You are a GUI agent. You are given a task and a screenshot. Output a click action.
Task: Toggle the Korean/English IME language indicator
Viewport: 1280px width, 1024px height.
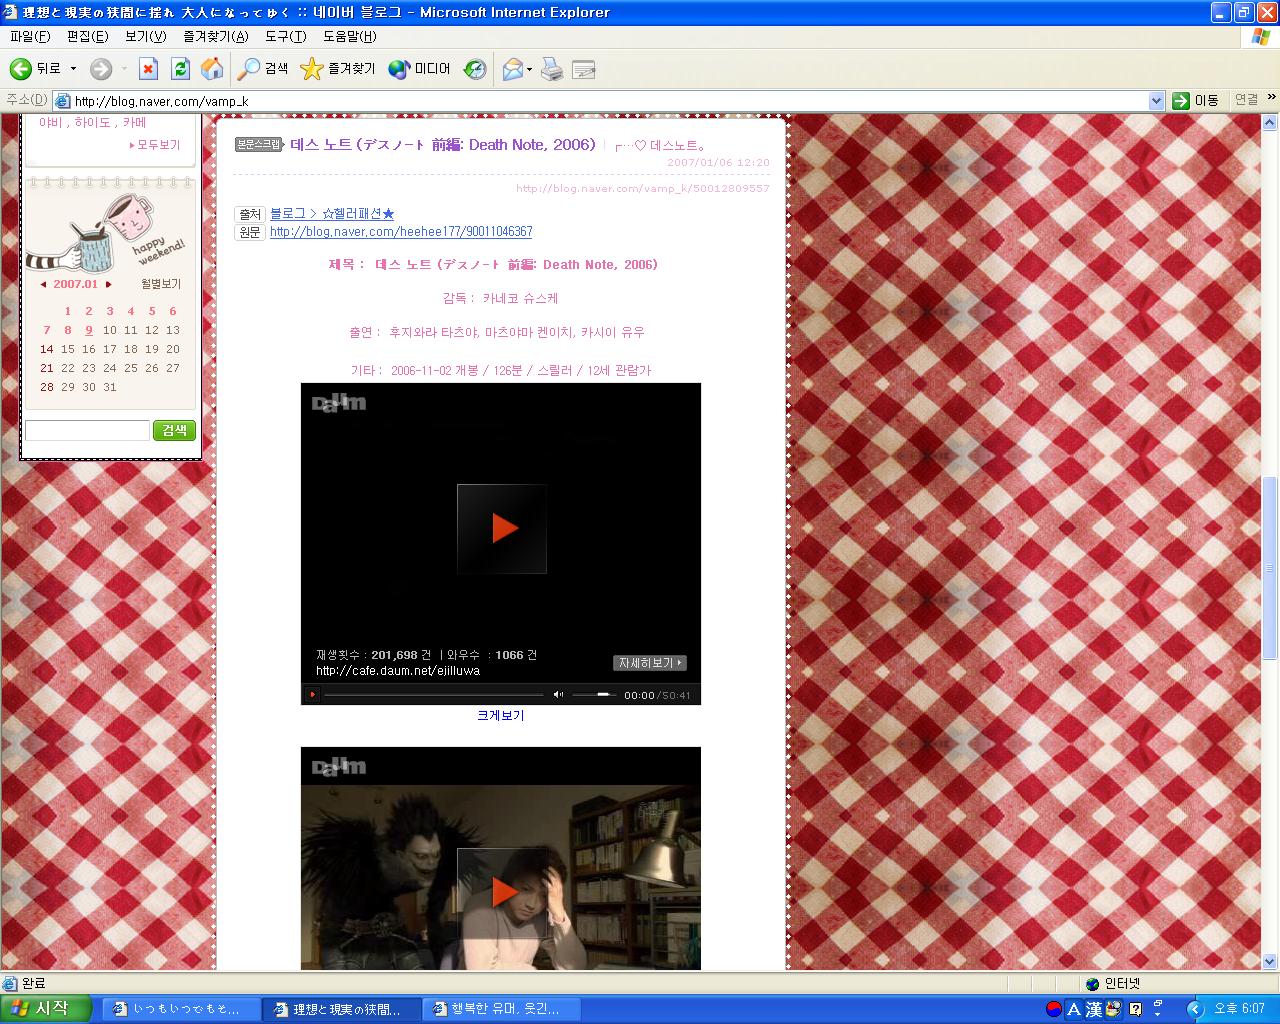point(1074,1009)
